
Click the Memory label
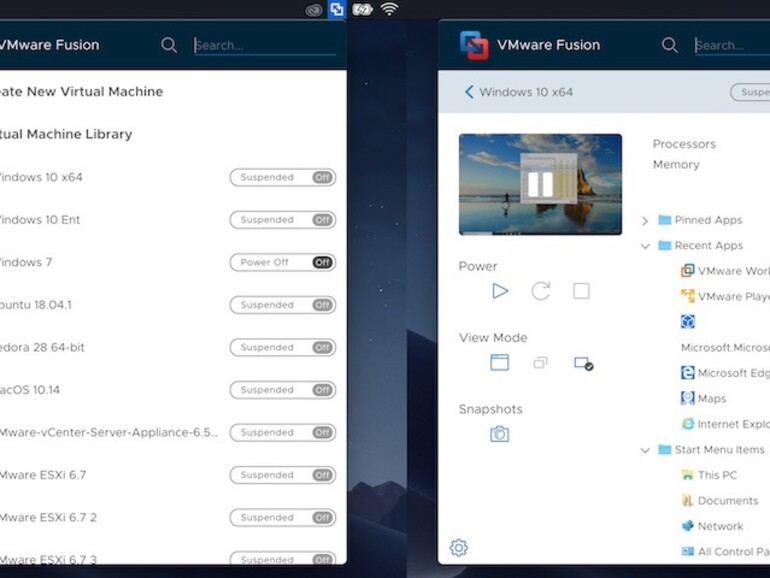click(x=676, y=165)
